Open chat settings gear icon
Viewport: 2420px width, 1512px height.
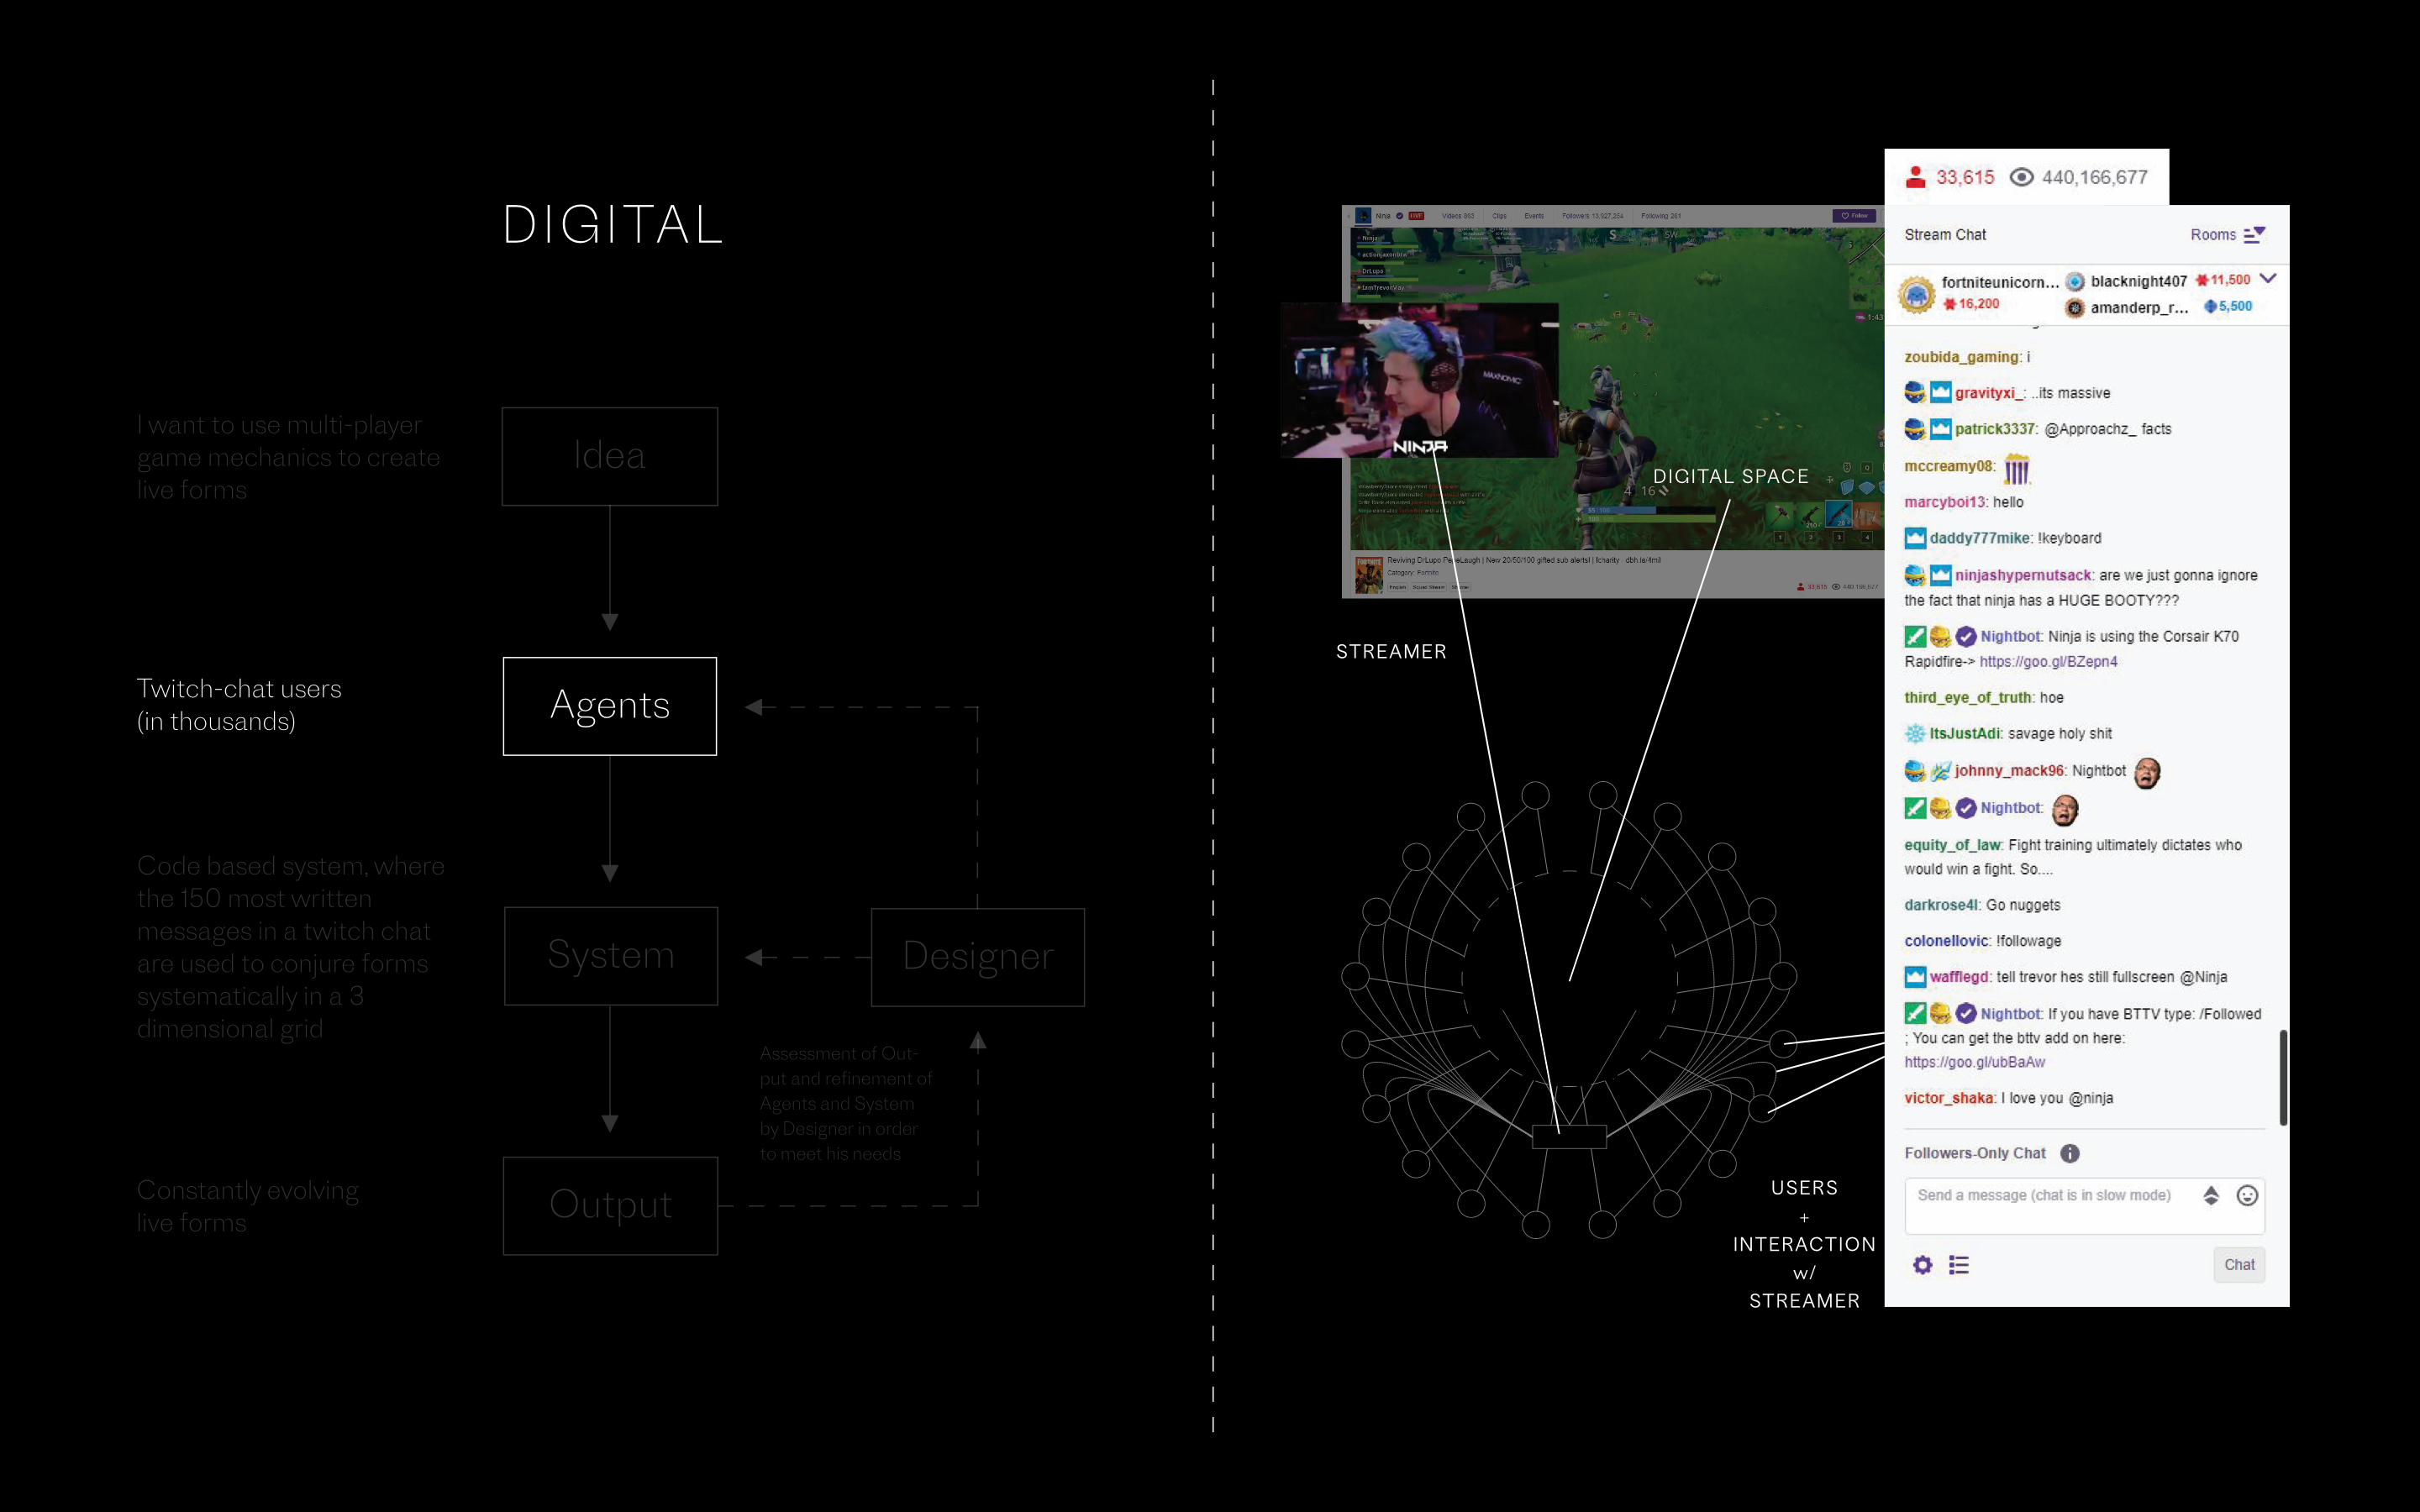[x=1922, y=1265]
